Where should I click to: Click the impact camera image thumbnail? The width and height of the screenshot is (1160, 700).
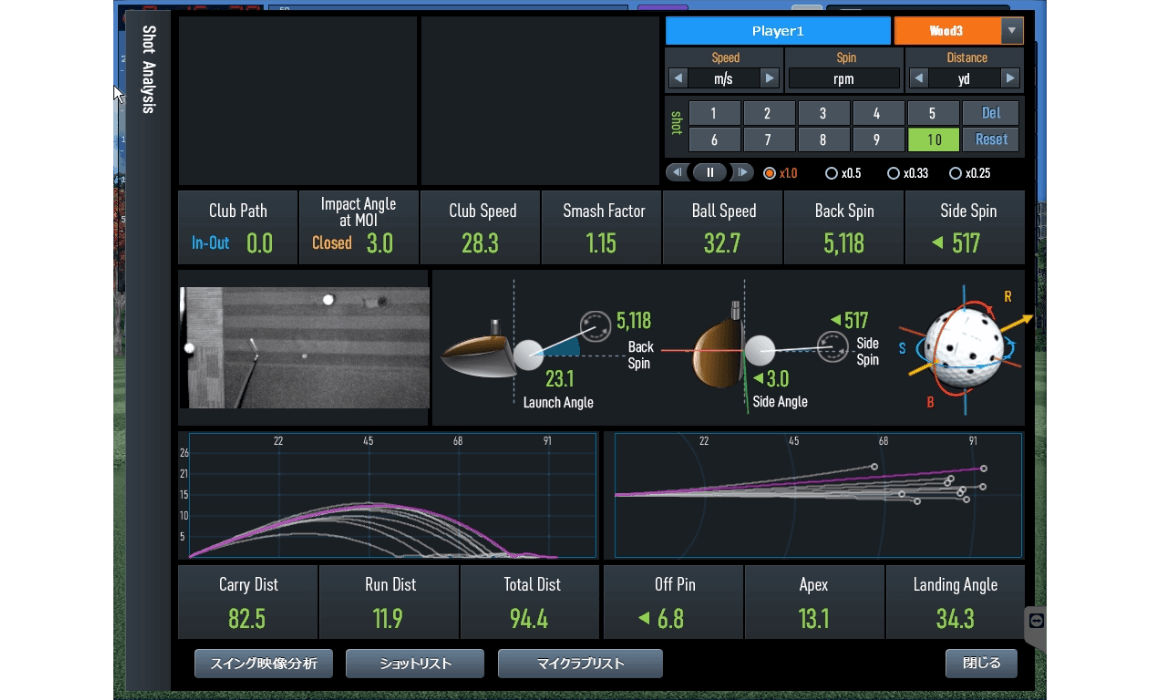tap(304, 347)
